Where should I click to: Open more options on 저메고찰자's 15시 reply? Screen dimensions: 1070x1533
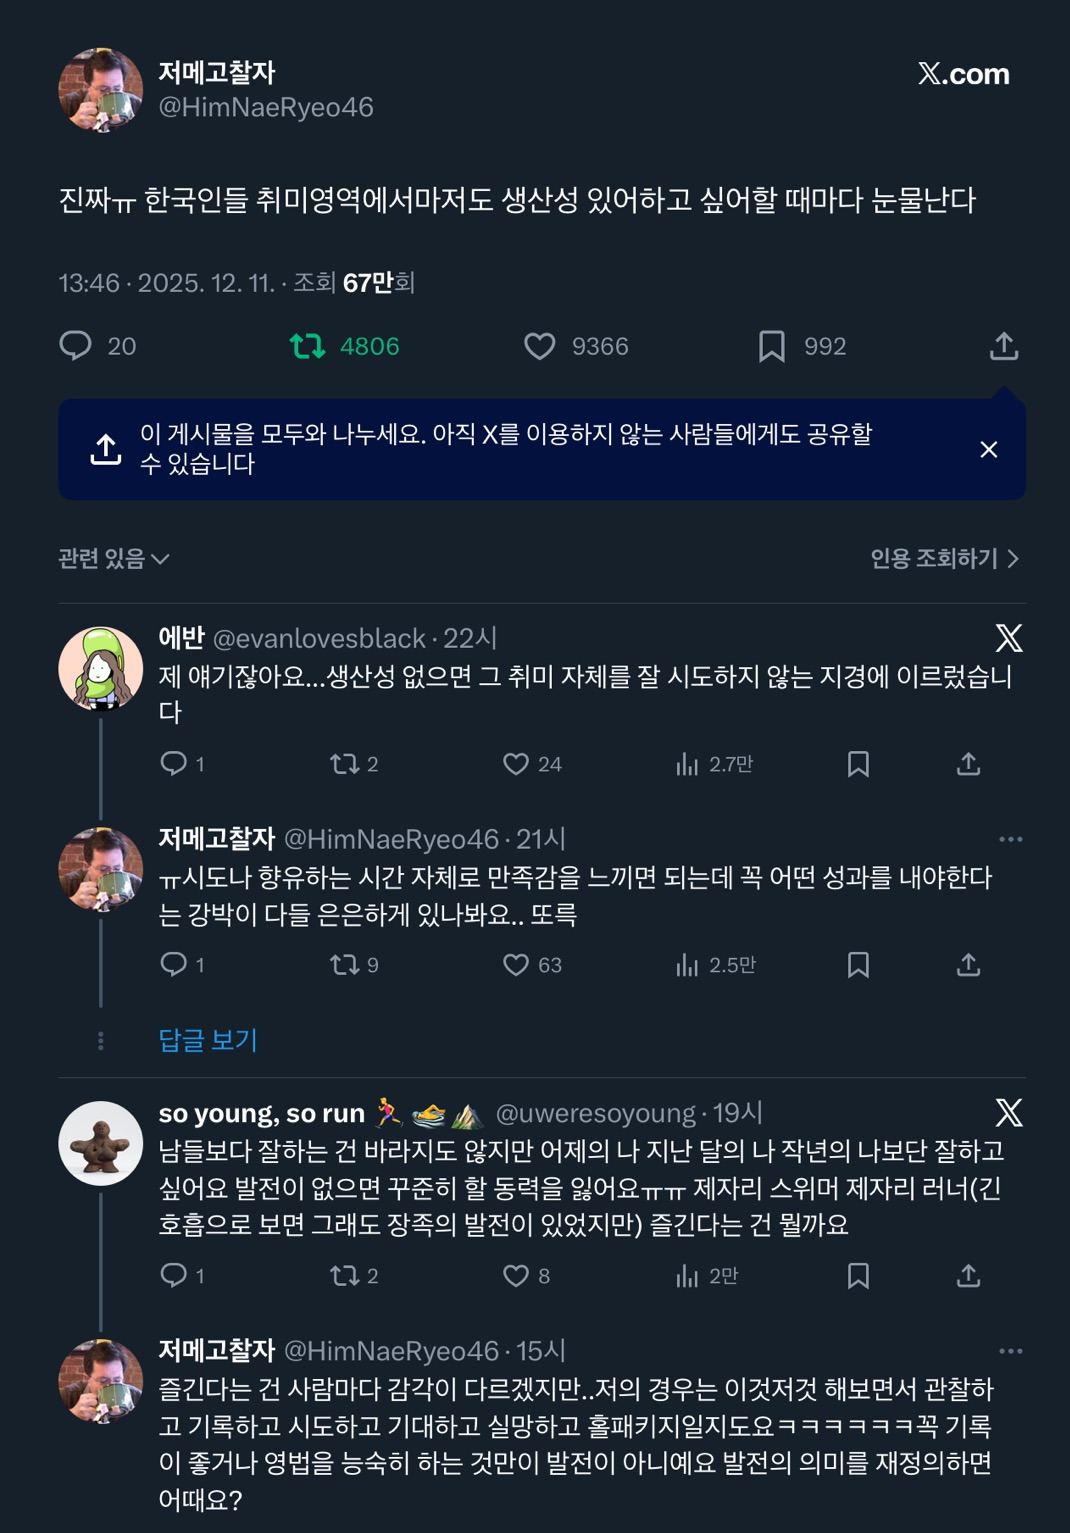tap(1010, 1351)
